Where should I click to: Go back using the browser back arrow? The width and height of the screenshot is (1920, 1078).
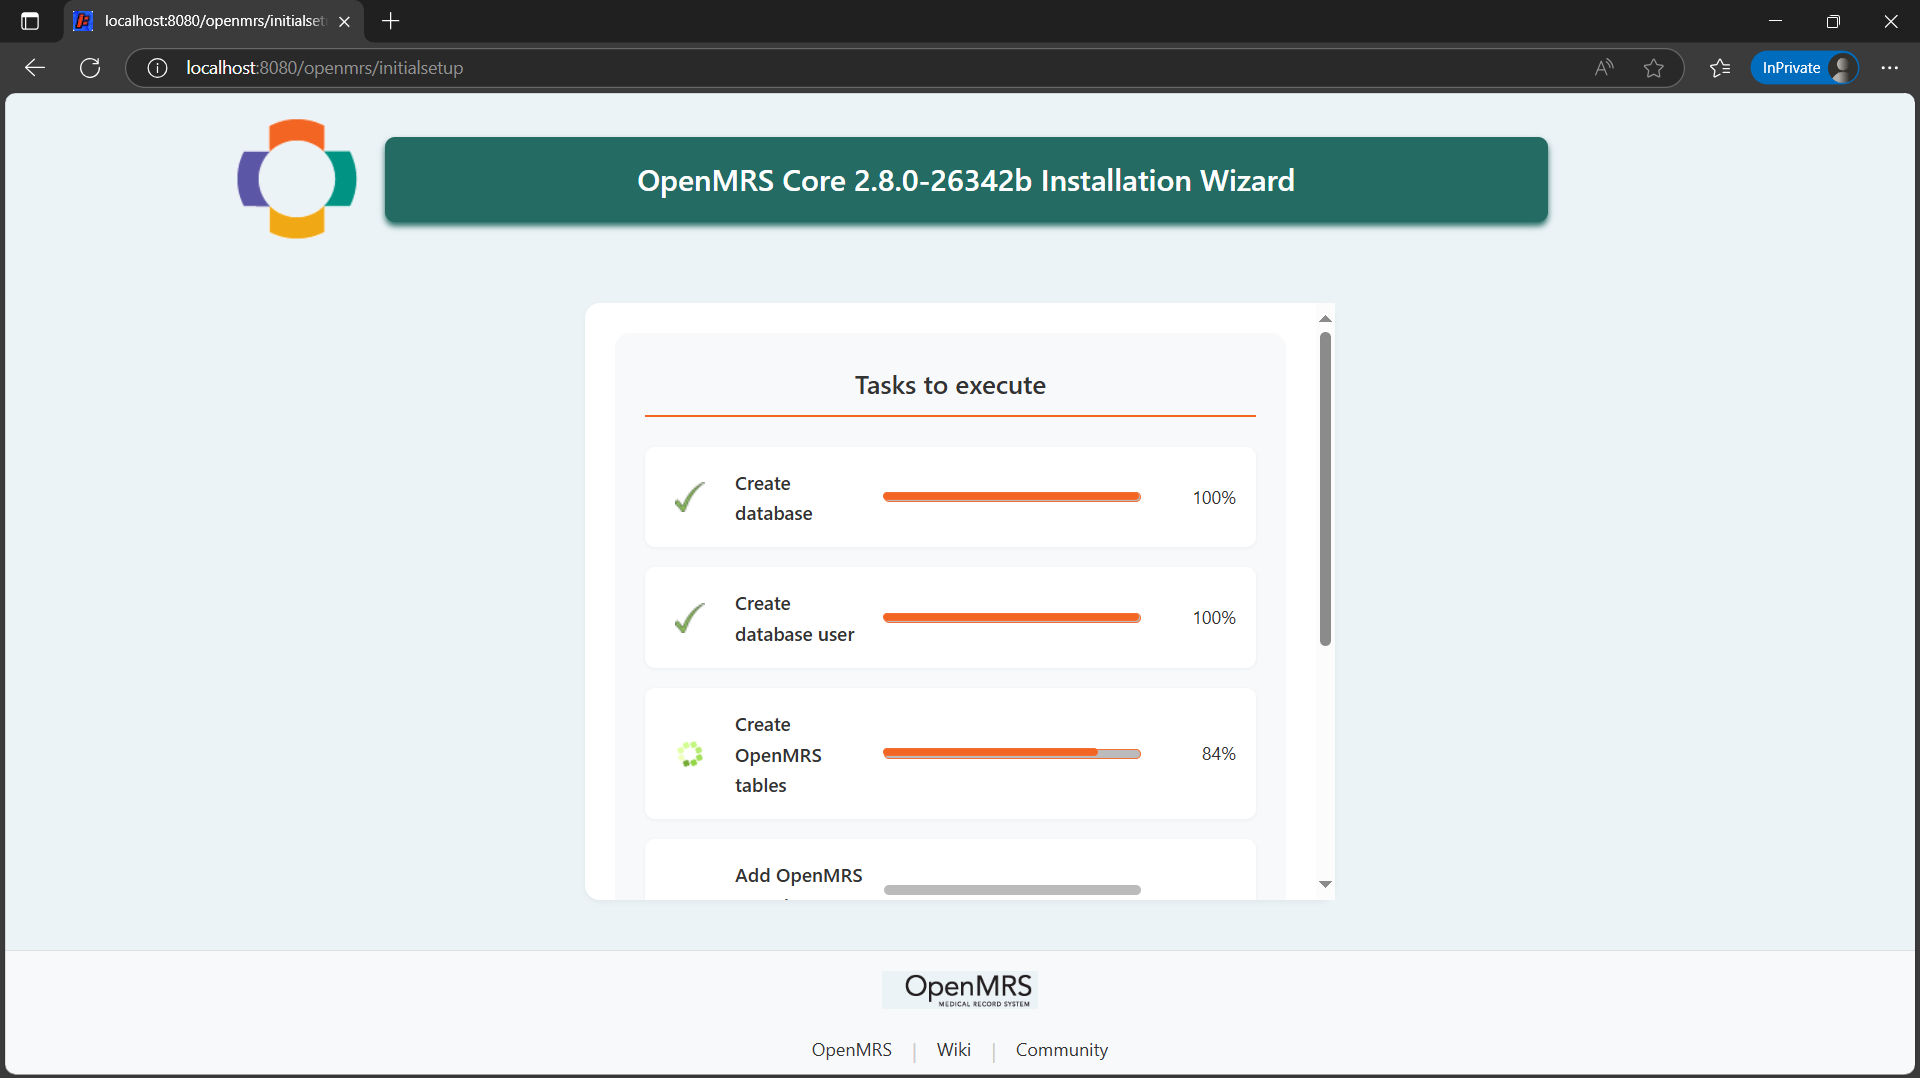click(35, 68)
